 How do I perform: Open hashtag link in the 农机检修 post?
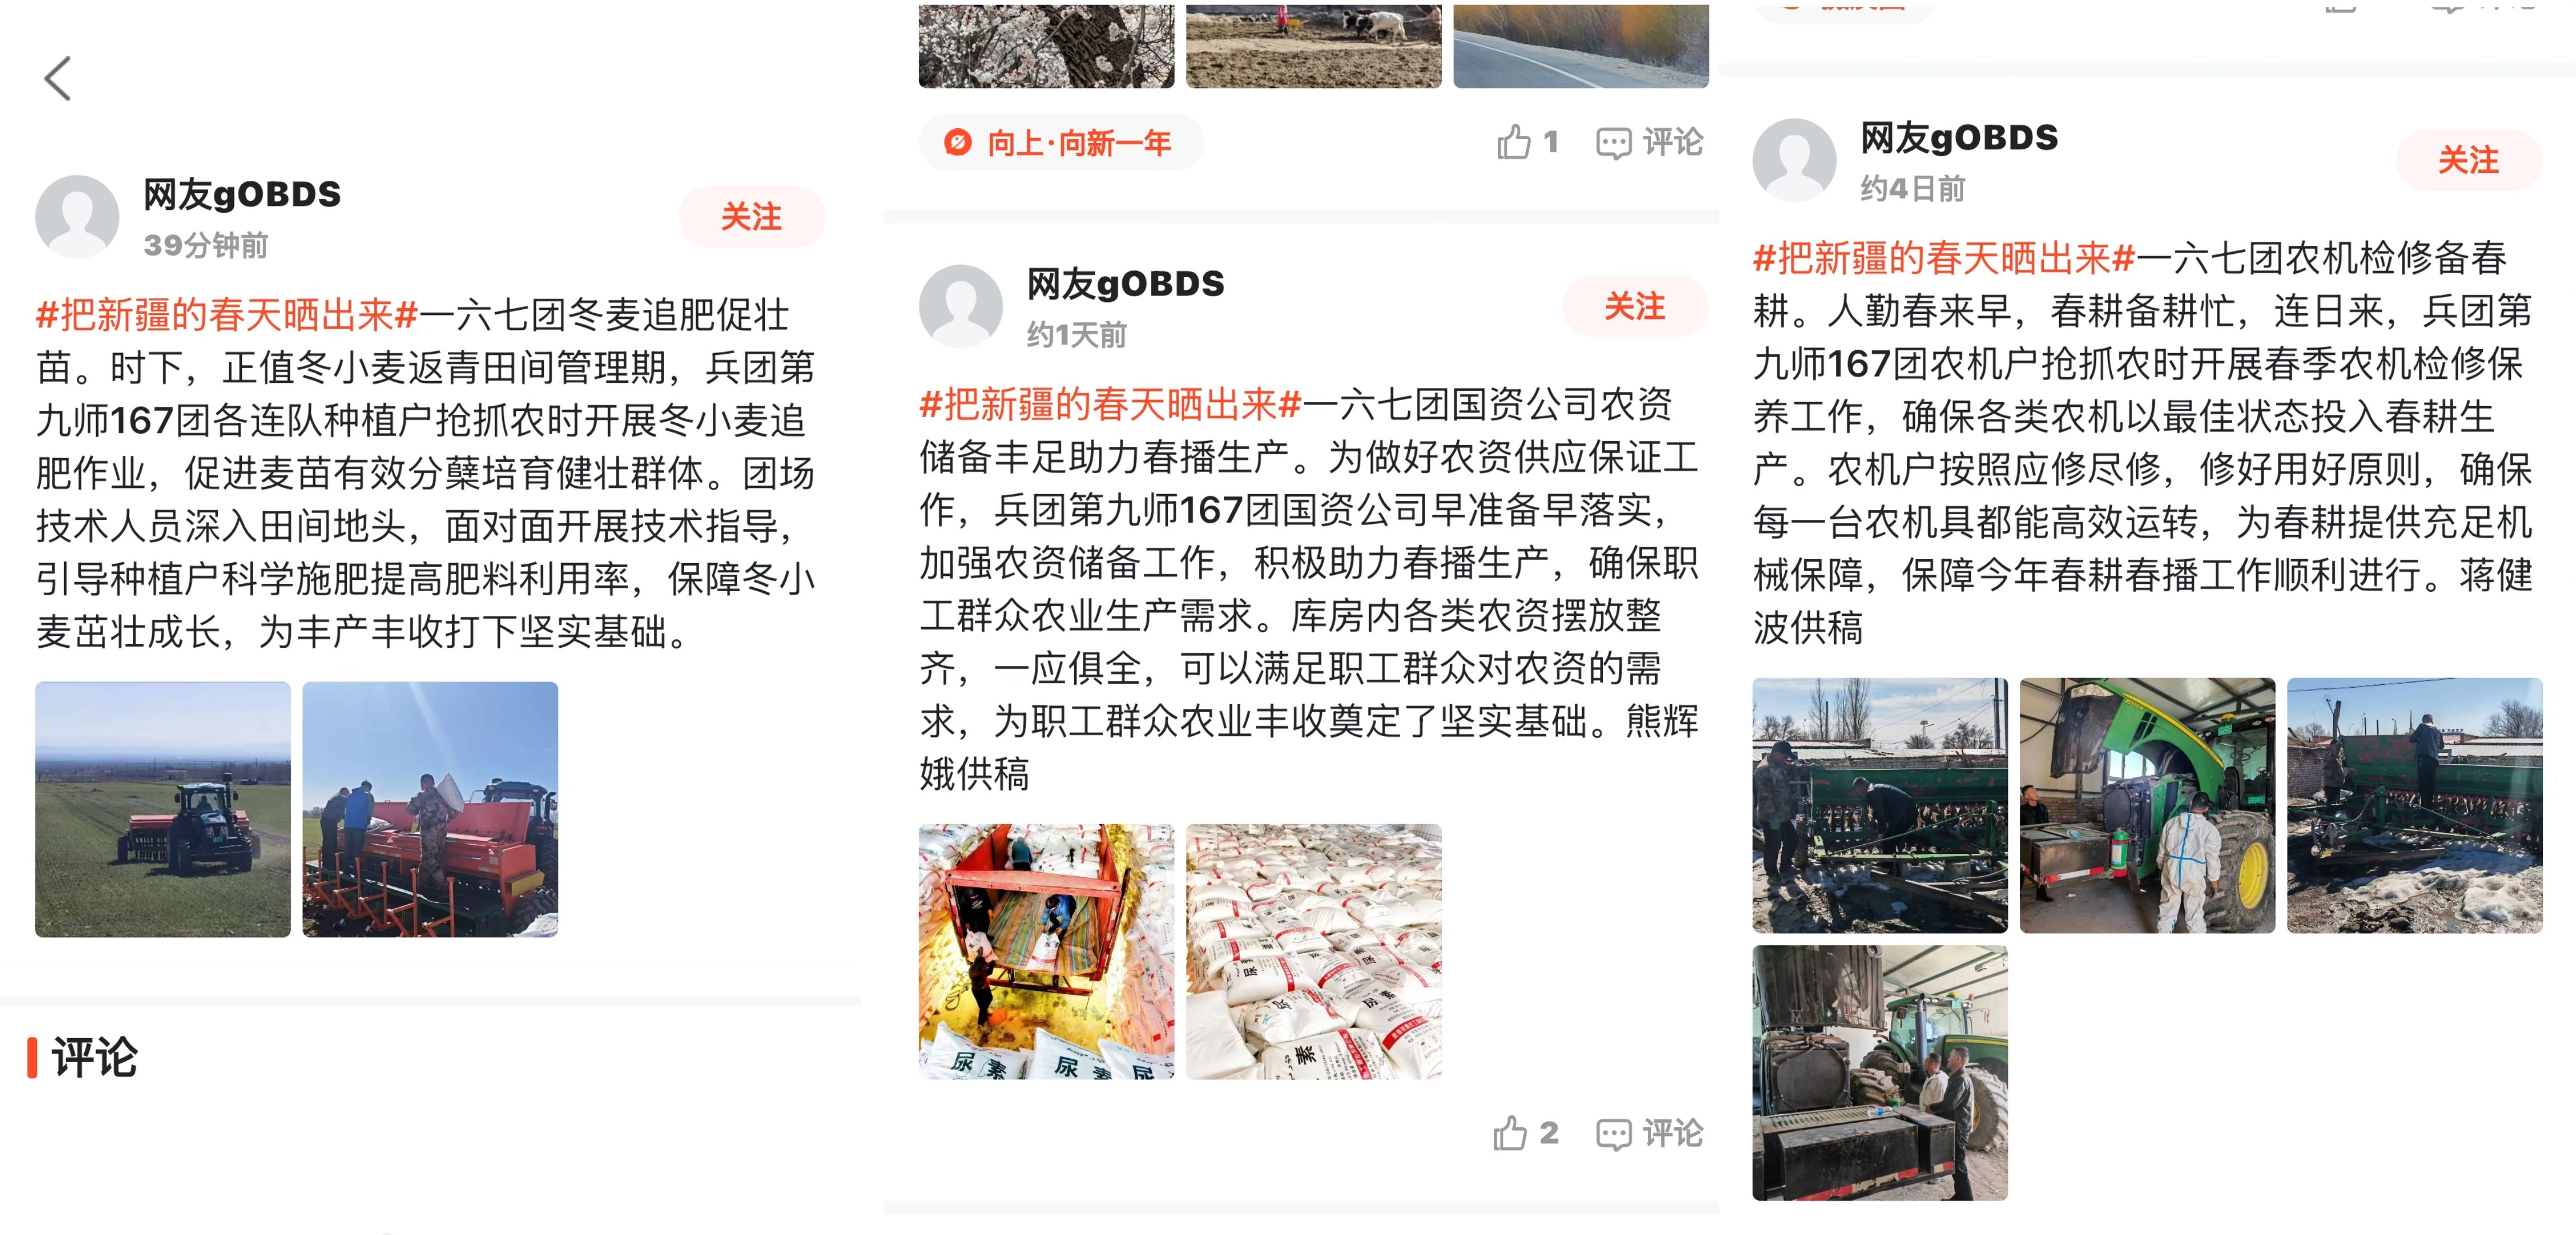click(x=1945, y=258)
